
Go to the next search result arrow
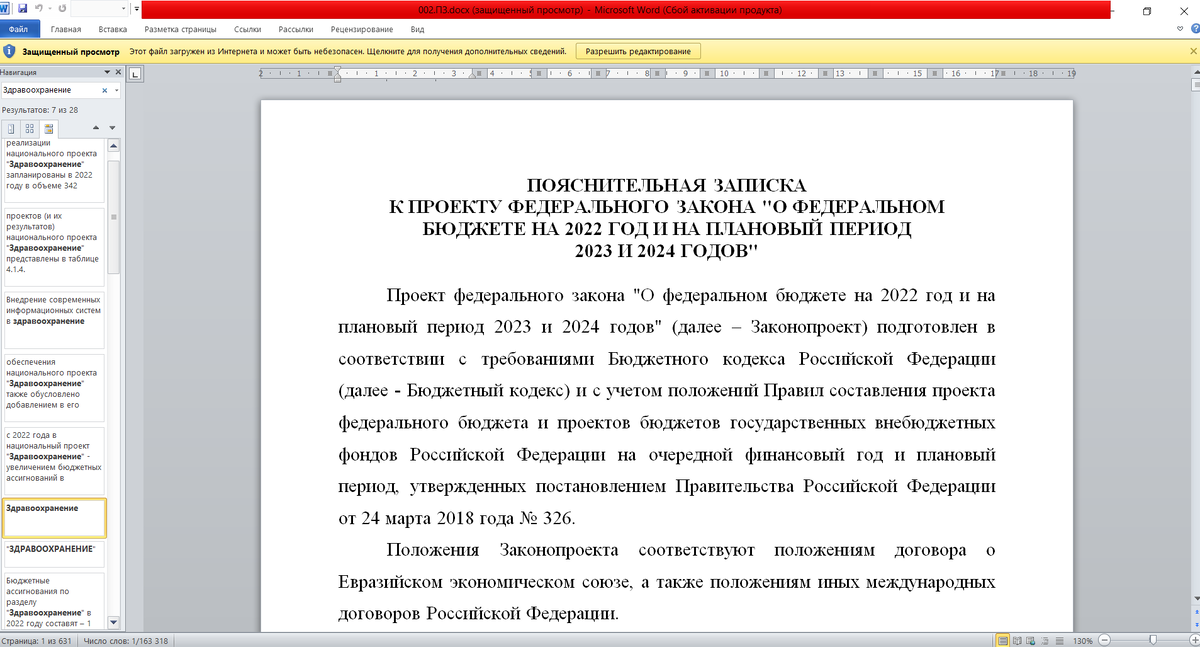[x=113, y=128]
